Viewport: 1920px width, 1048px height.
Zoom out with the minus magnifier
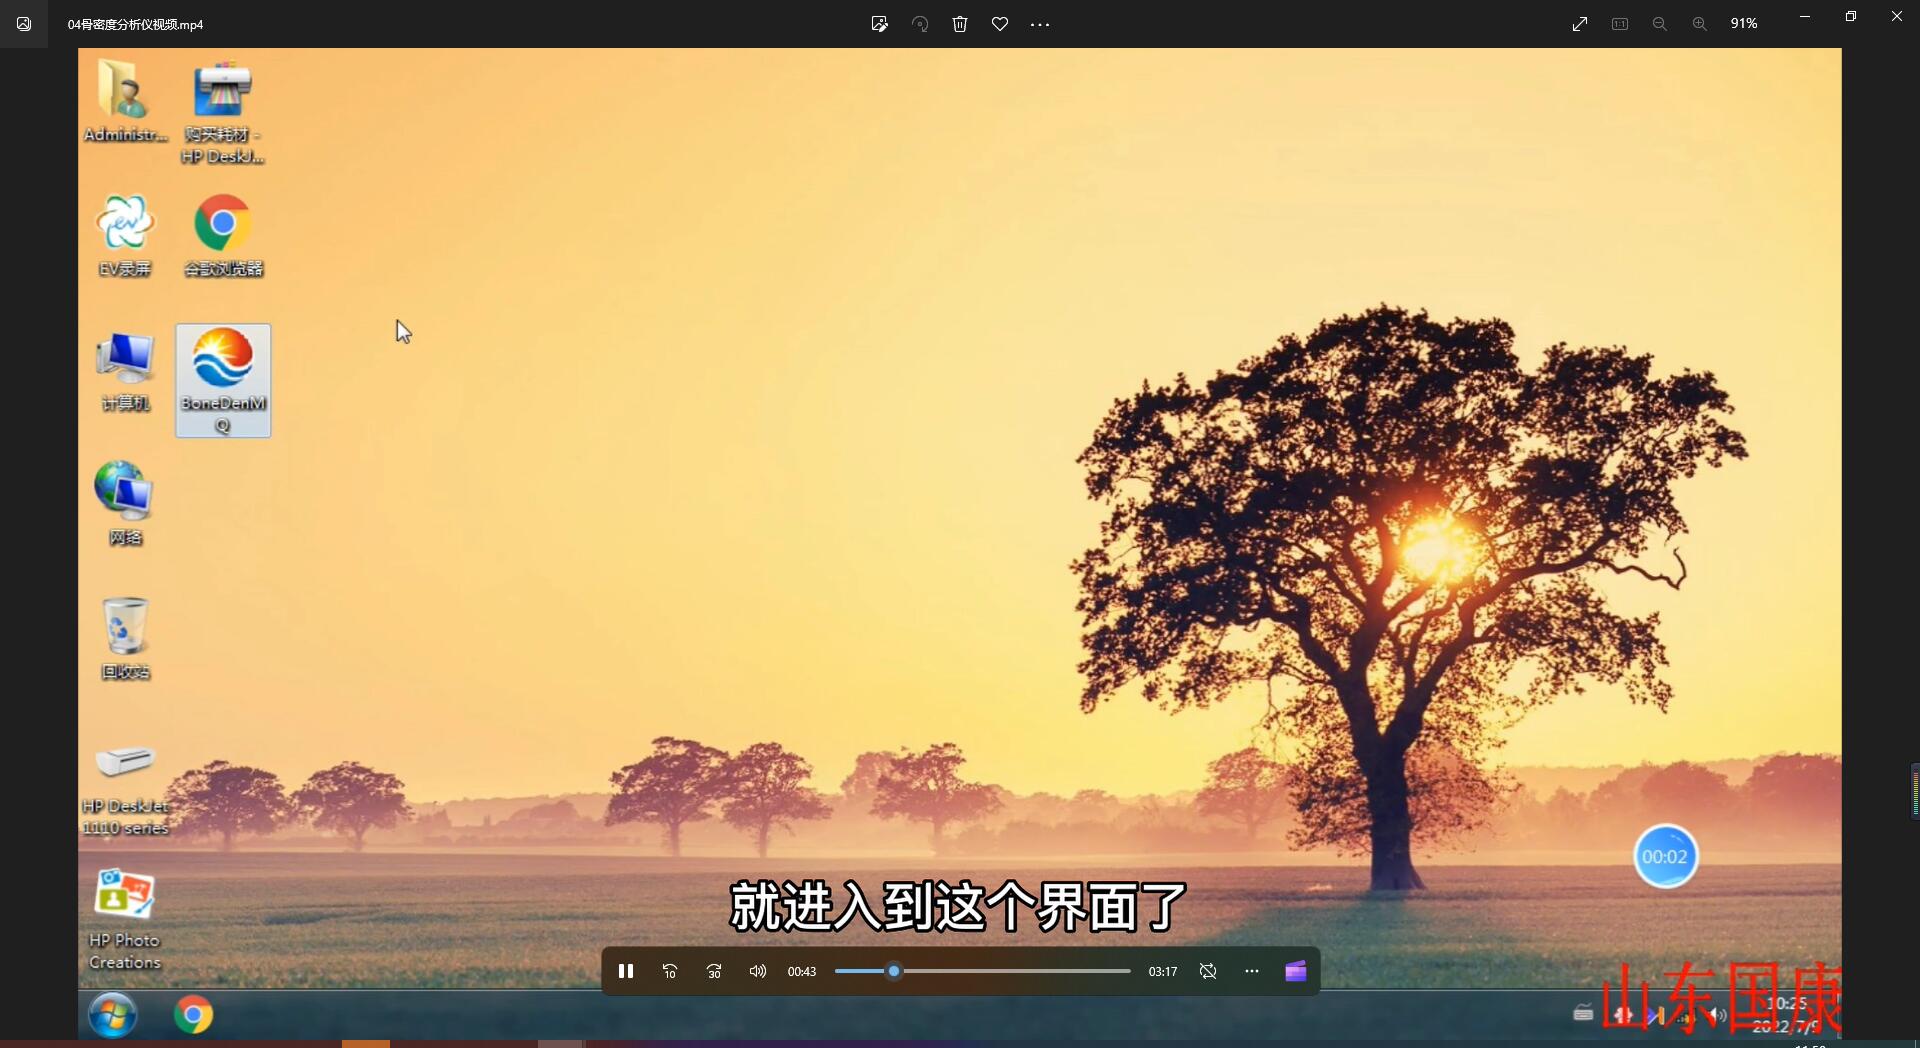coord(1660,24)
